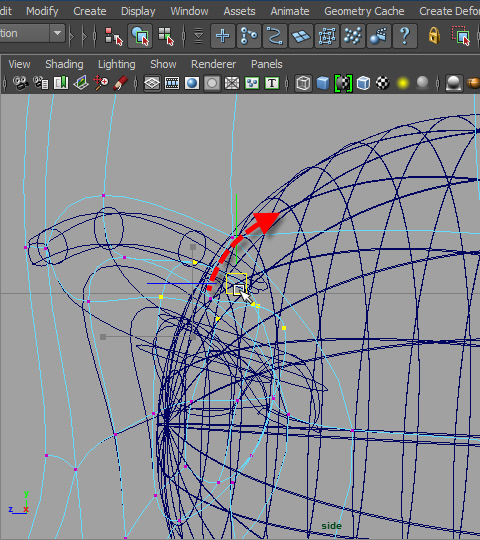Screen dimensions: 480x540
Task: Select by hierarchy and combinations icon
Action: [114, 36]
